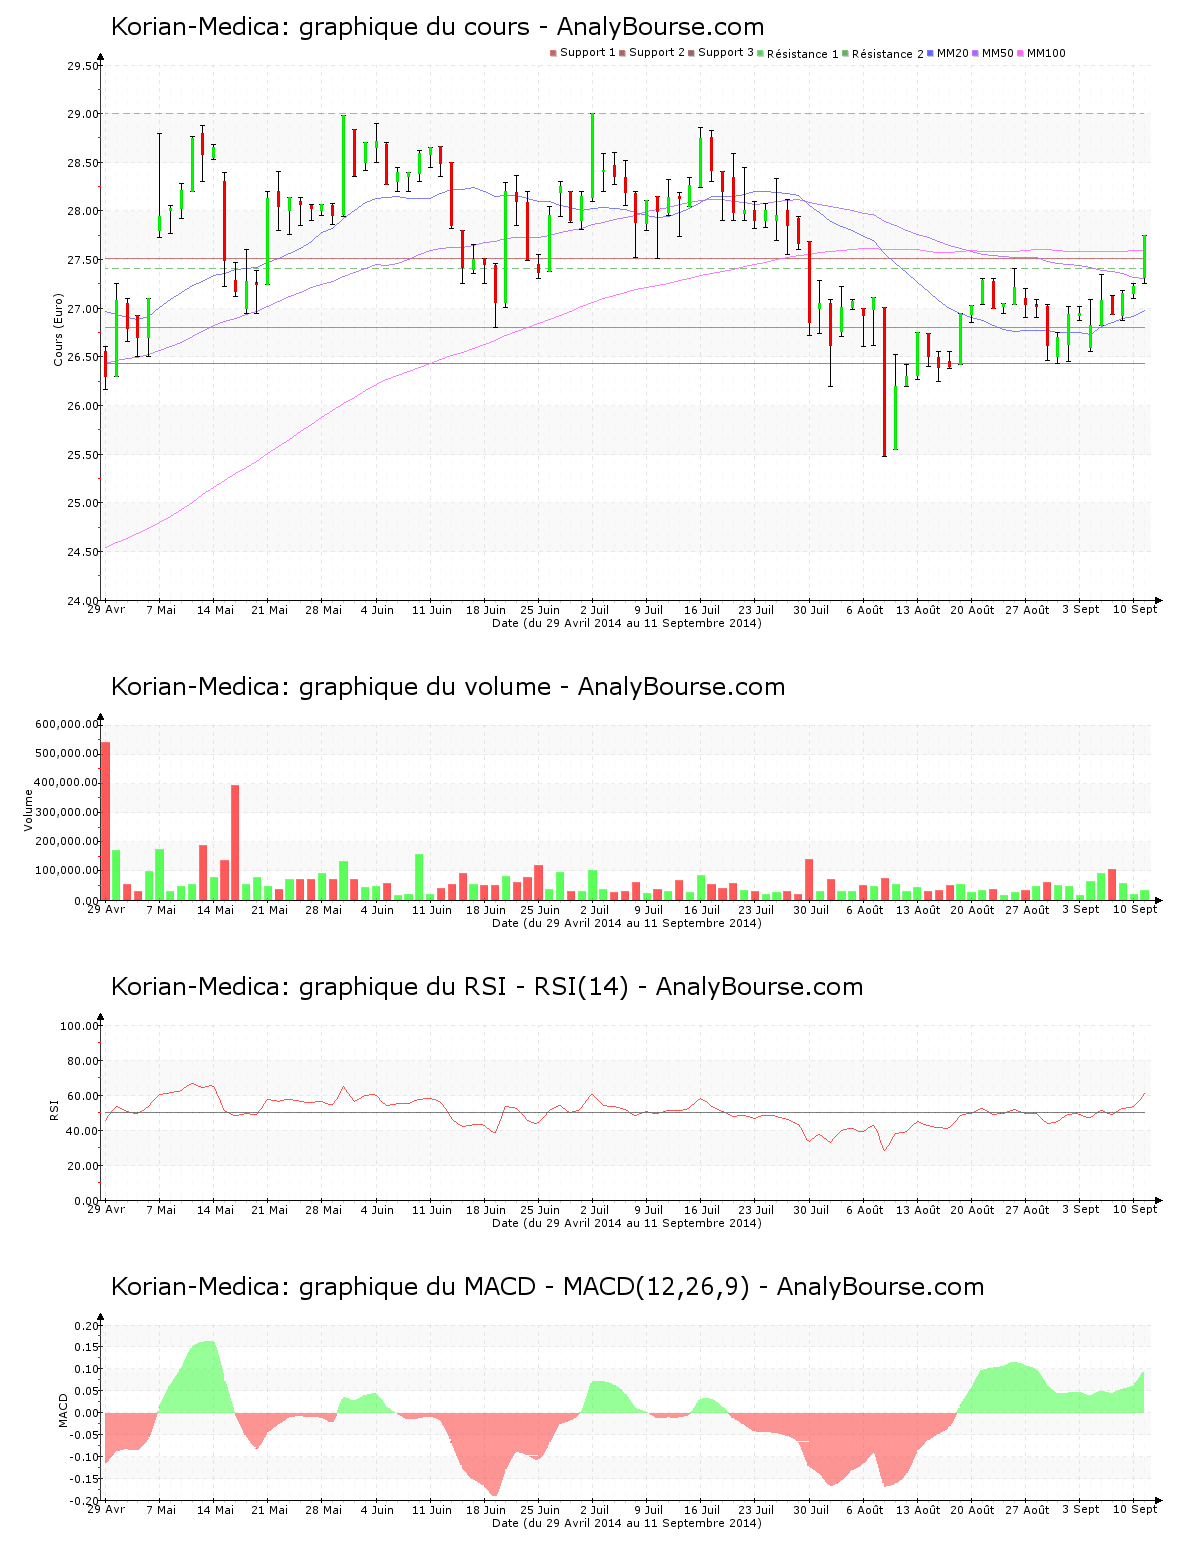The image size is (1200, 1550).
Task: Click the volume chart title heading
Action: [447, 687]
